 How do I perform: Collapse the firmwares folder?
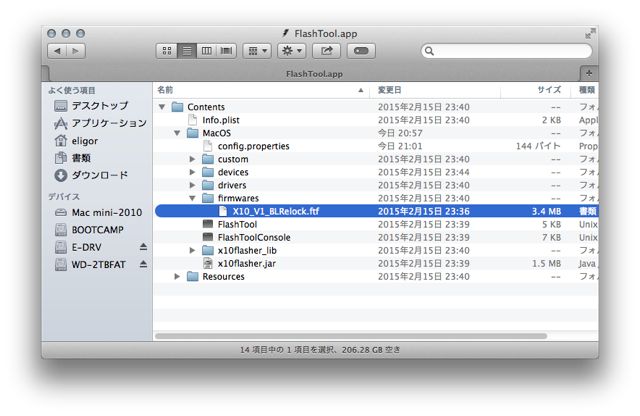[x=192, y=198]
